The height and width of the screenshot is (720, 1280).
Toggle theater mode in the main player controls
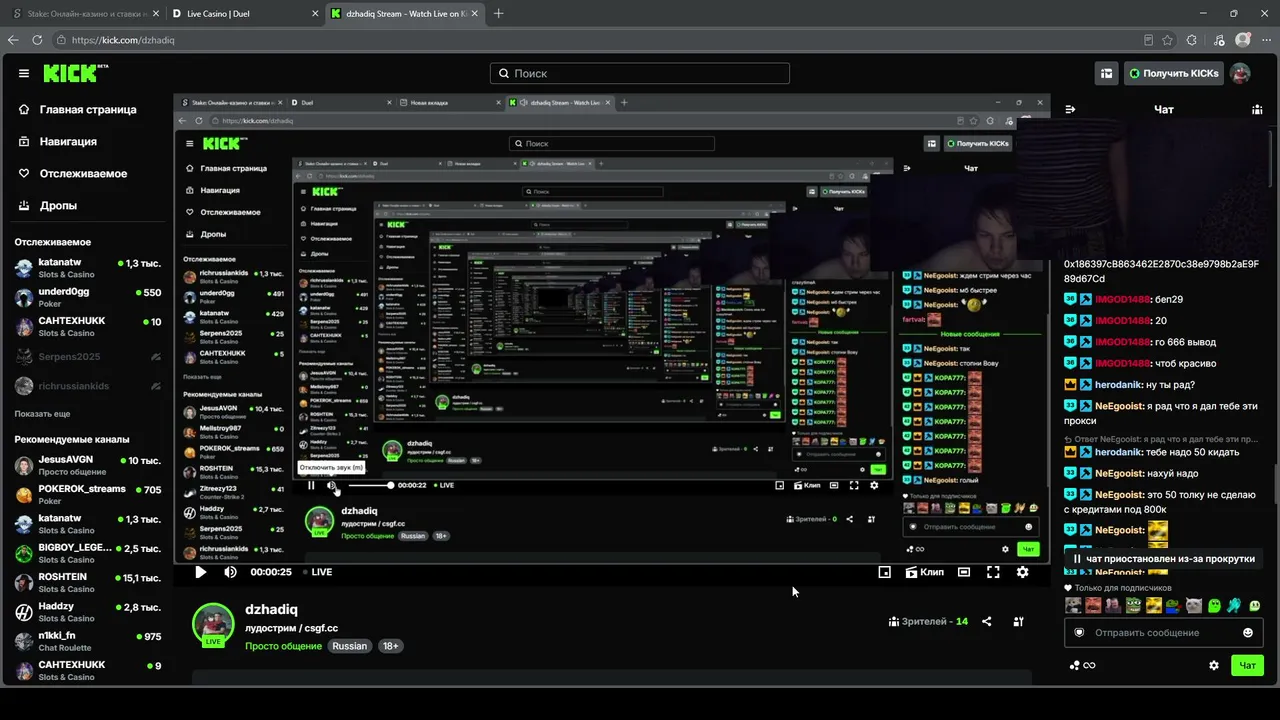[x=963, y=572]
